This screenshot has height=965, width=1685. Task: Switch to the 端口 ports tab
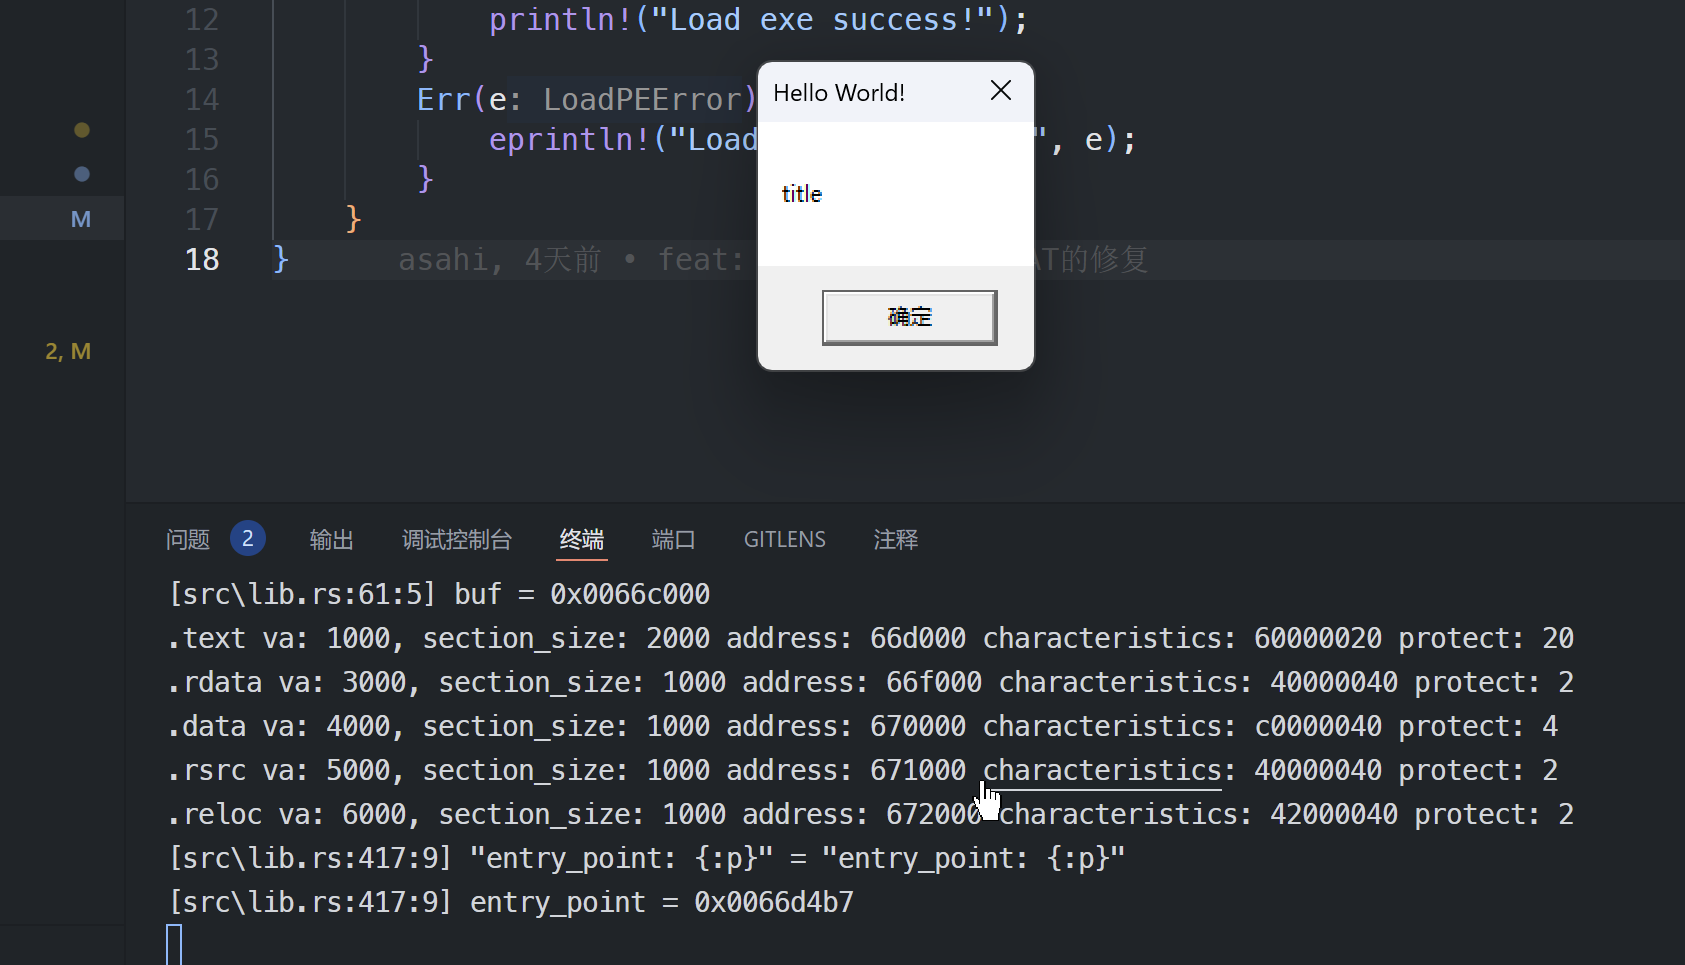pyautogui.click(x=673, y=540)
